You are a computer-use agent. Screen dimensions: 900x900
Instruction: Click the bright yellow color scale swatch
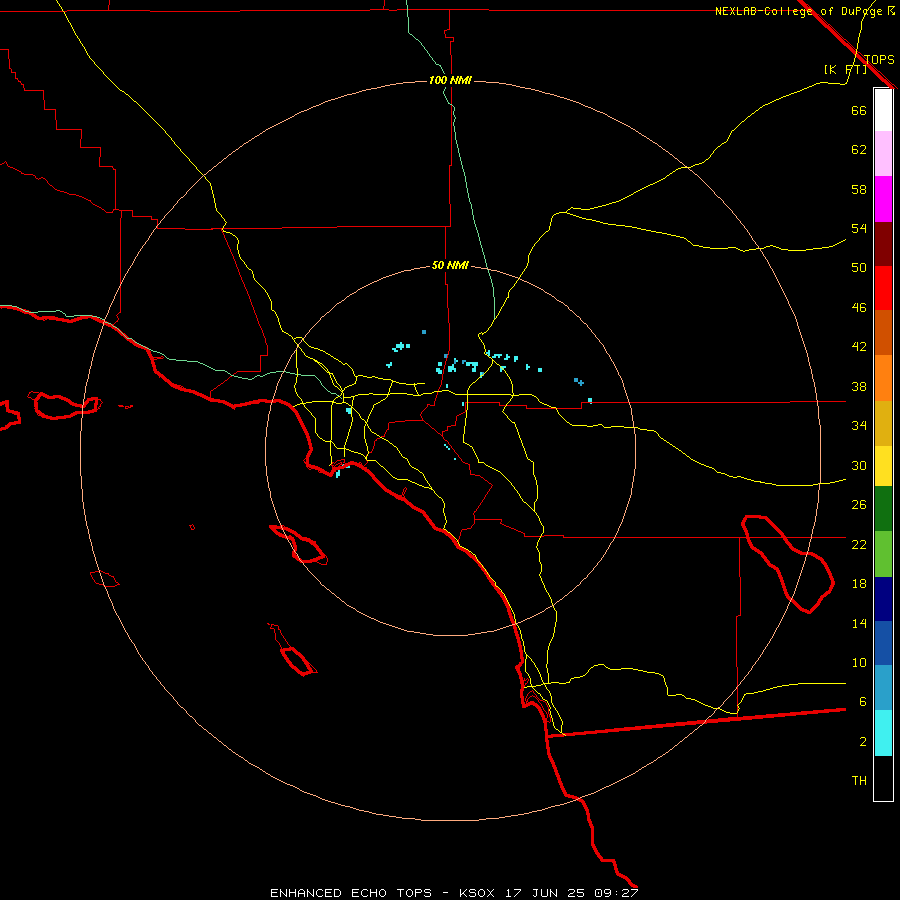(883, 466)
